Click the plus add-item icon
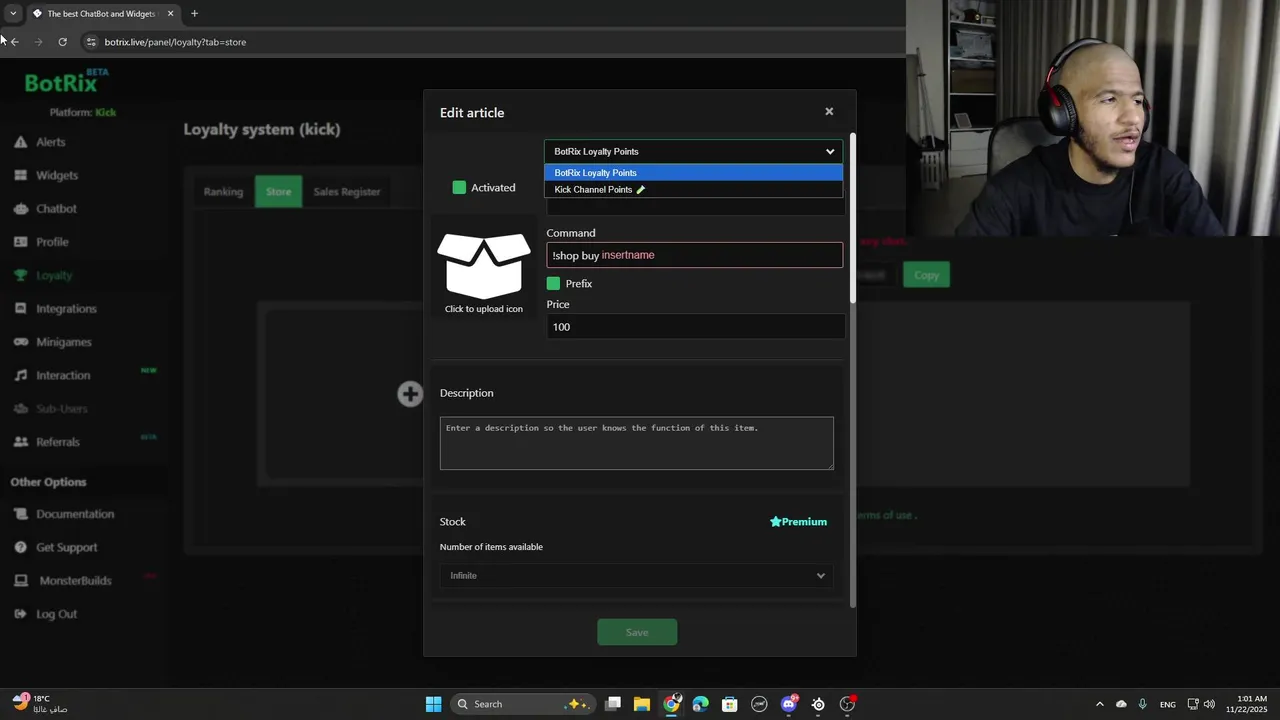1280x720 pixels. tap(410, 393)
